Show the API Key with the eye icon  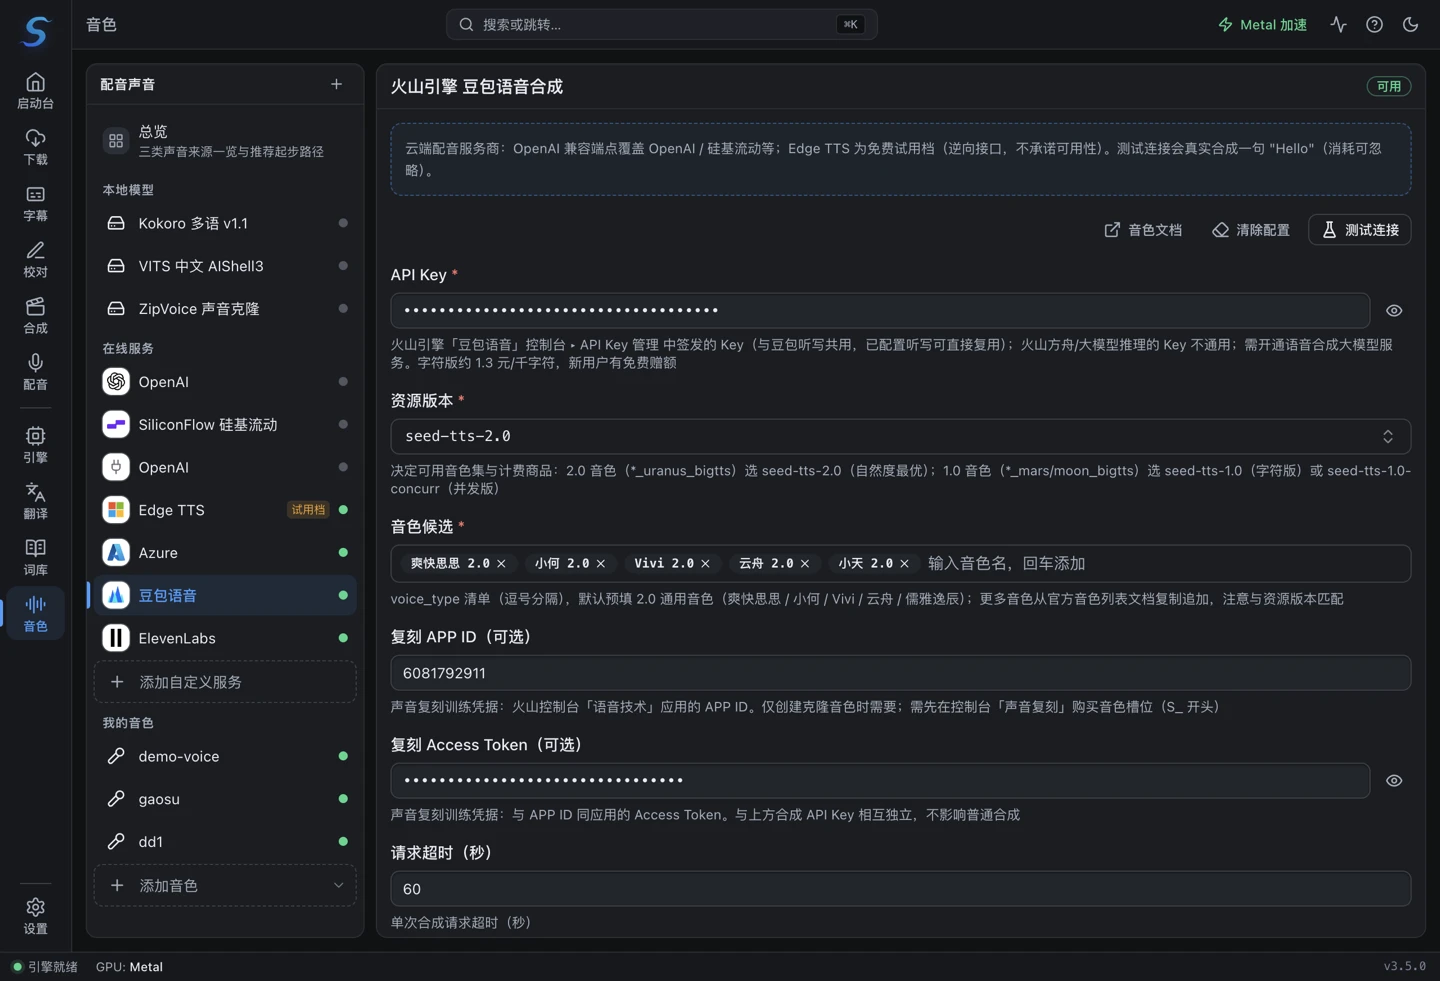(x=1394, y=311)
